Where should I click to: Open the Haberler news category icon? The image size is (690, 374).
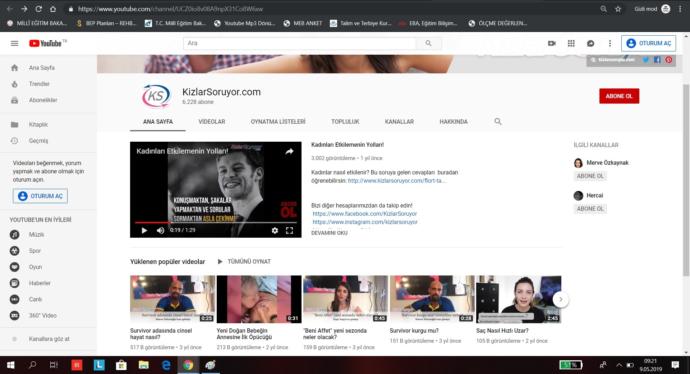15,283
